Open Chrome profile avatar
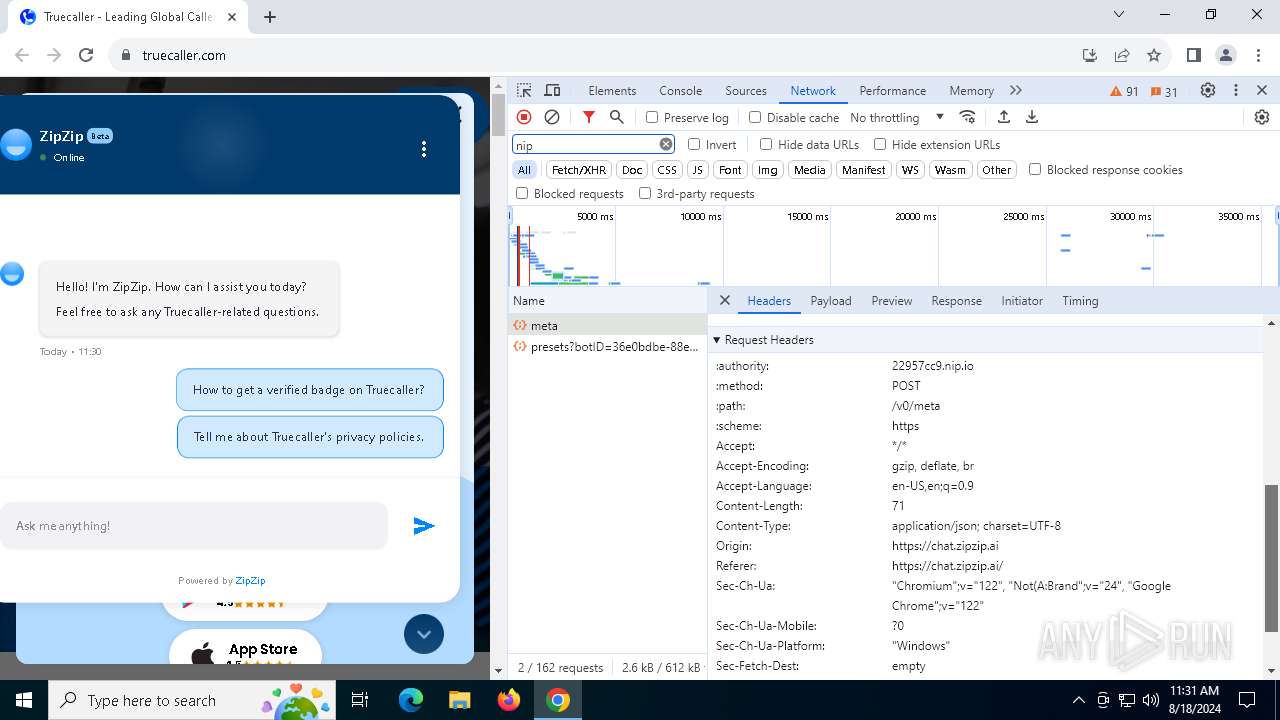Image resolution: width=1280 pixels, height=720 pixels. coord(1226,55)
